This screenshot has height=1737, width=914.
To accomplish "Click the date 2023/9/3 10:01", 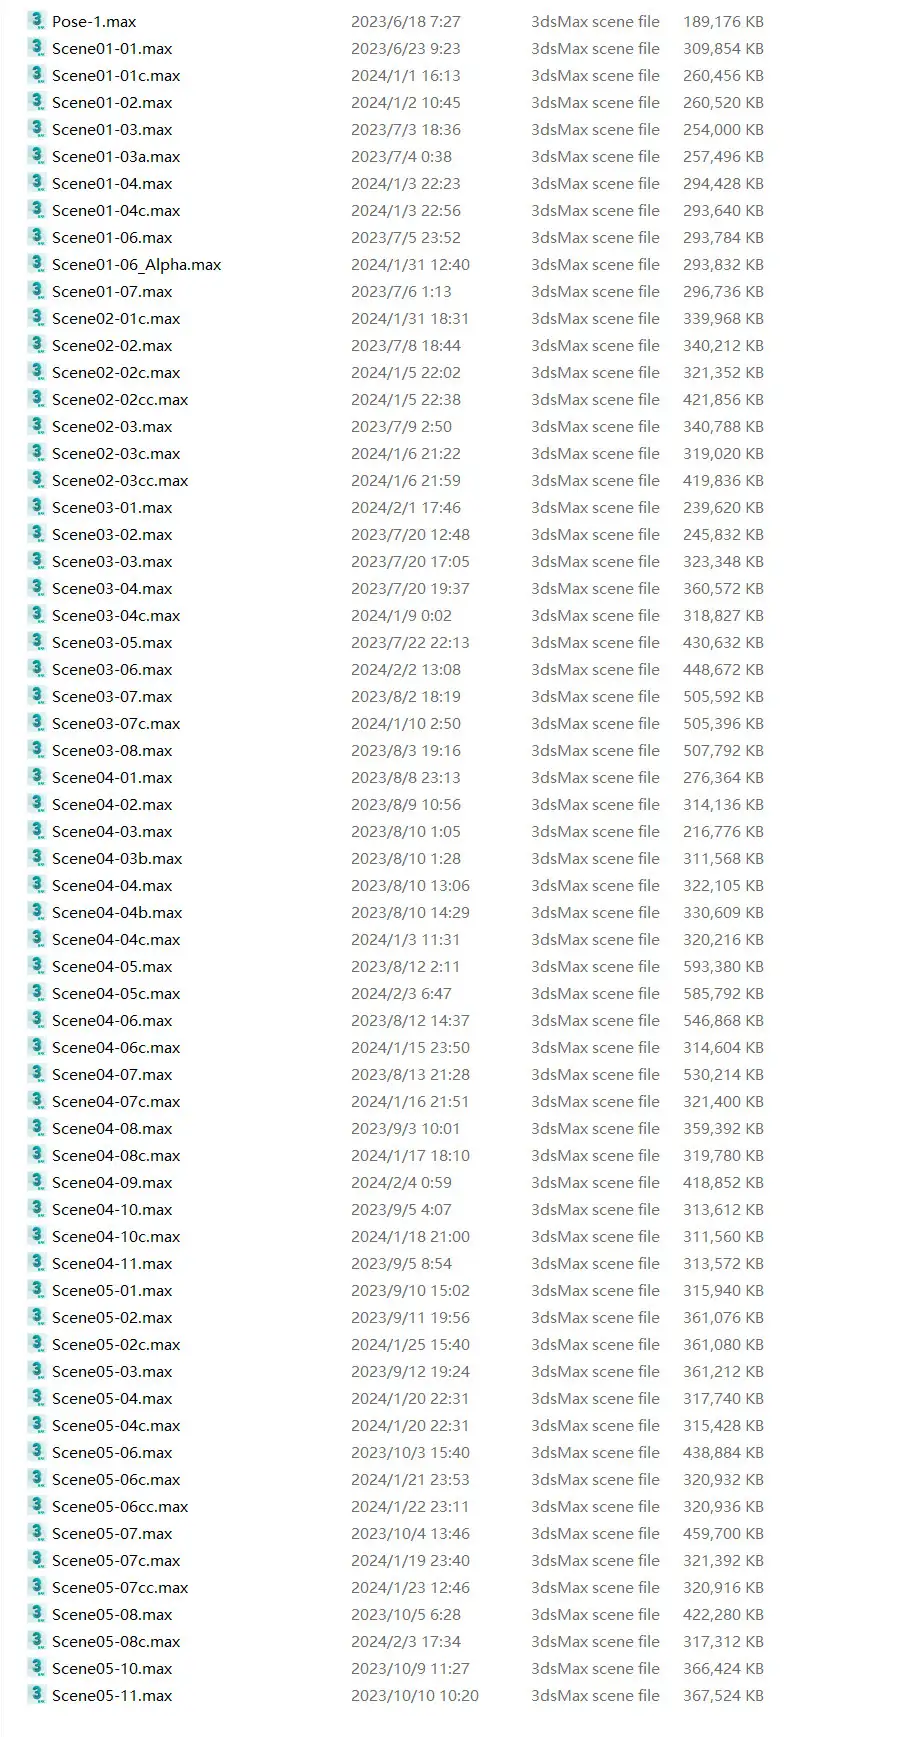I will pos(406,1128).
